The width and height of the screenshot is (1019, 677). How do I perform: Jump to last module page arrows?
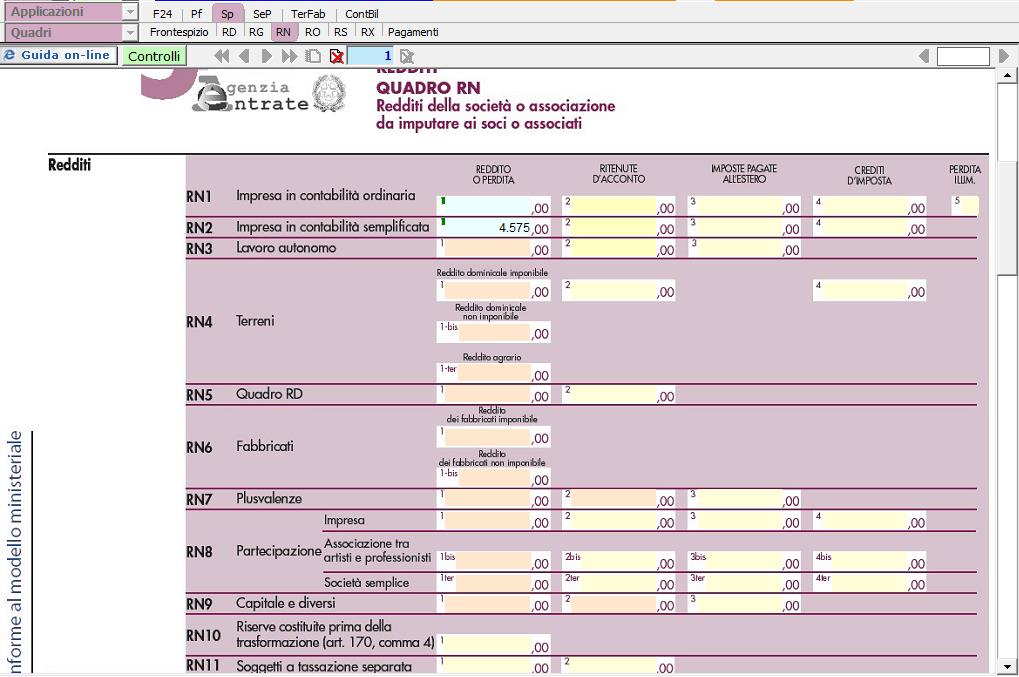pos(289,57)
